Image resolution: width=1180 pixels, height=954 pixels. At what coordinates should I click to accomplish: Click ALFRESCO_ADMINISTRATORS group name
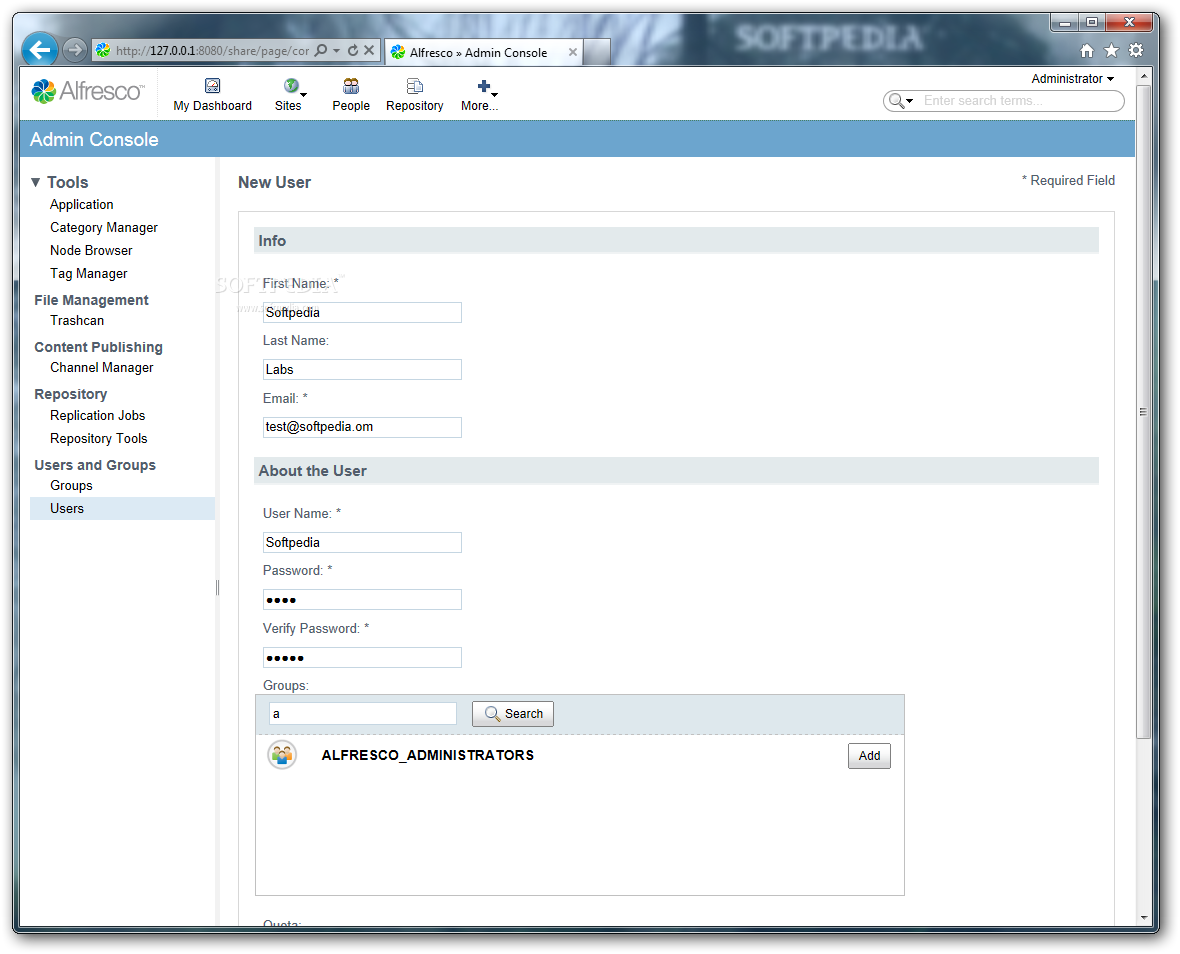(427, 755)
